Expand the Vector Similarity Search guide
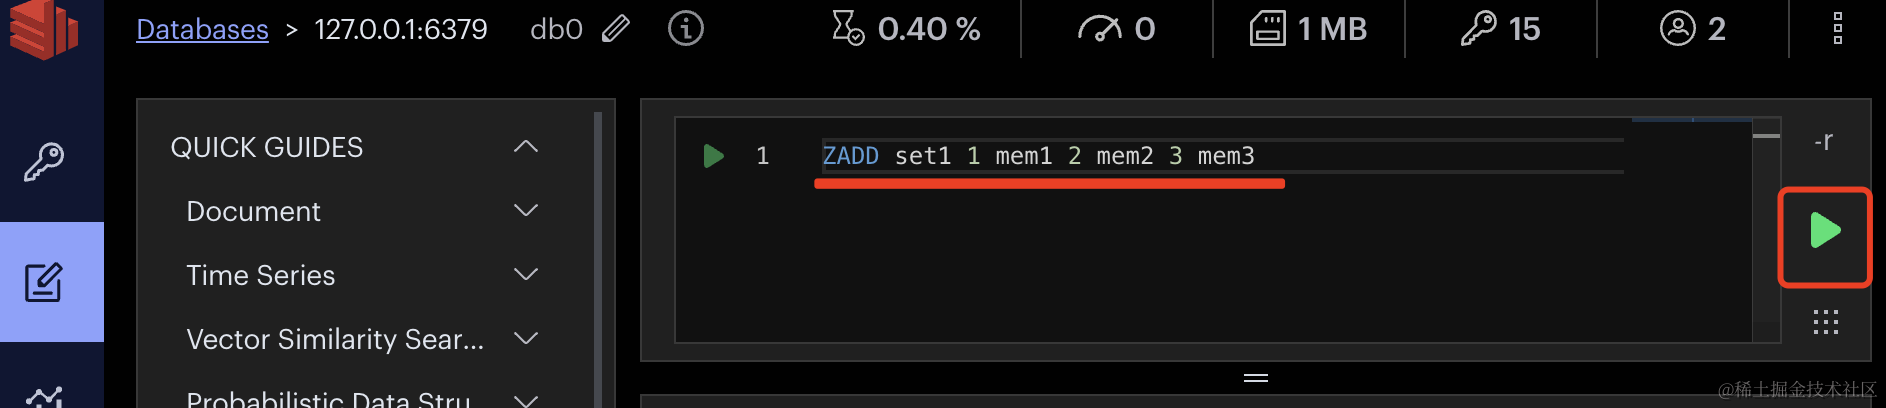 point(526,339)
